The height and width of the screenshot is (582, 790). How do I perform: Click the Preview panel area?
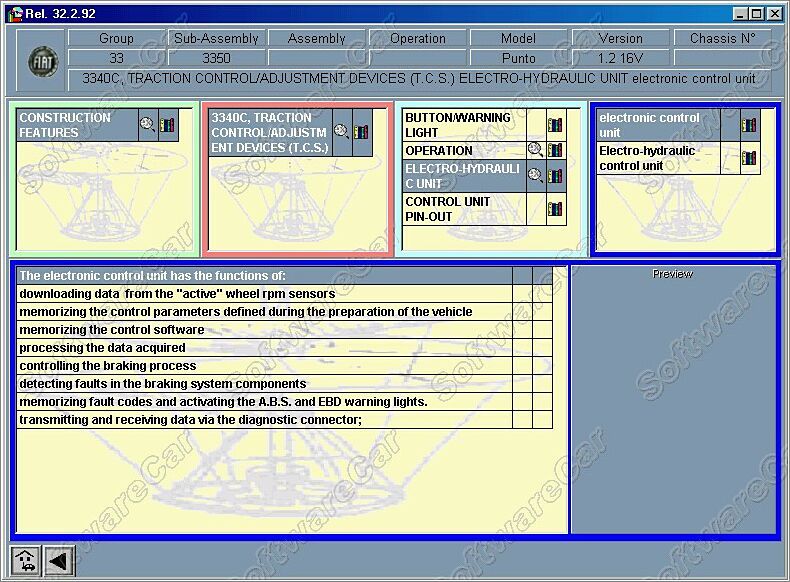[x=672, y=400]
